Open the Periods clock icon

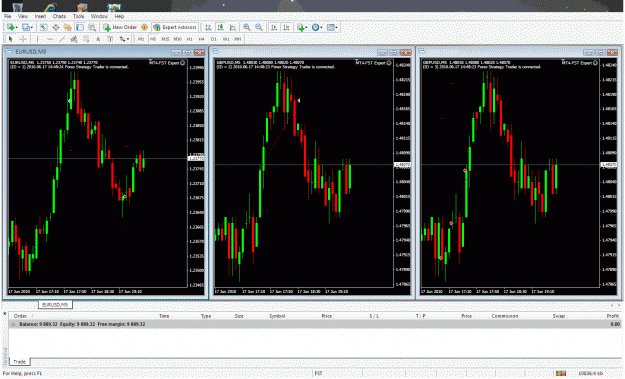tap(315, 27)
